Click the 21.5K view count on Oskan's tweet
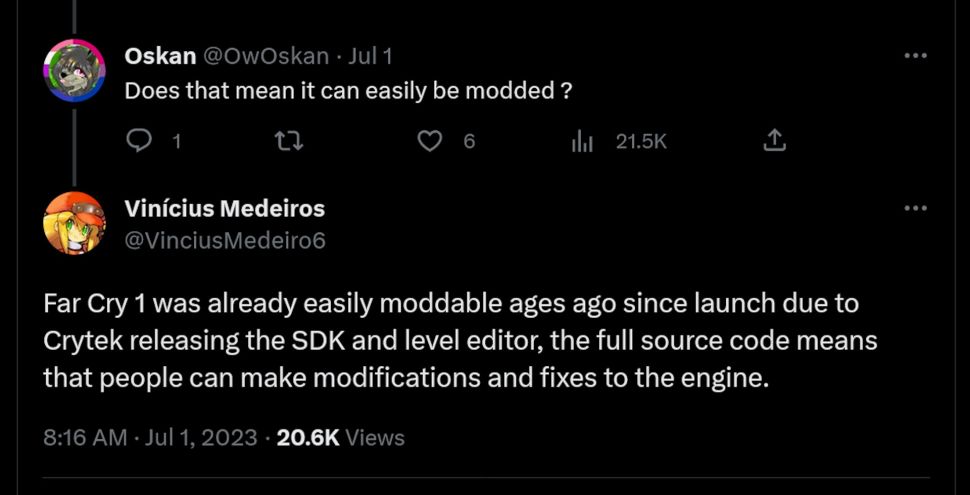The width and height of the screenshot is (970, 495). 641,142
